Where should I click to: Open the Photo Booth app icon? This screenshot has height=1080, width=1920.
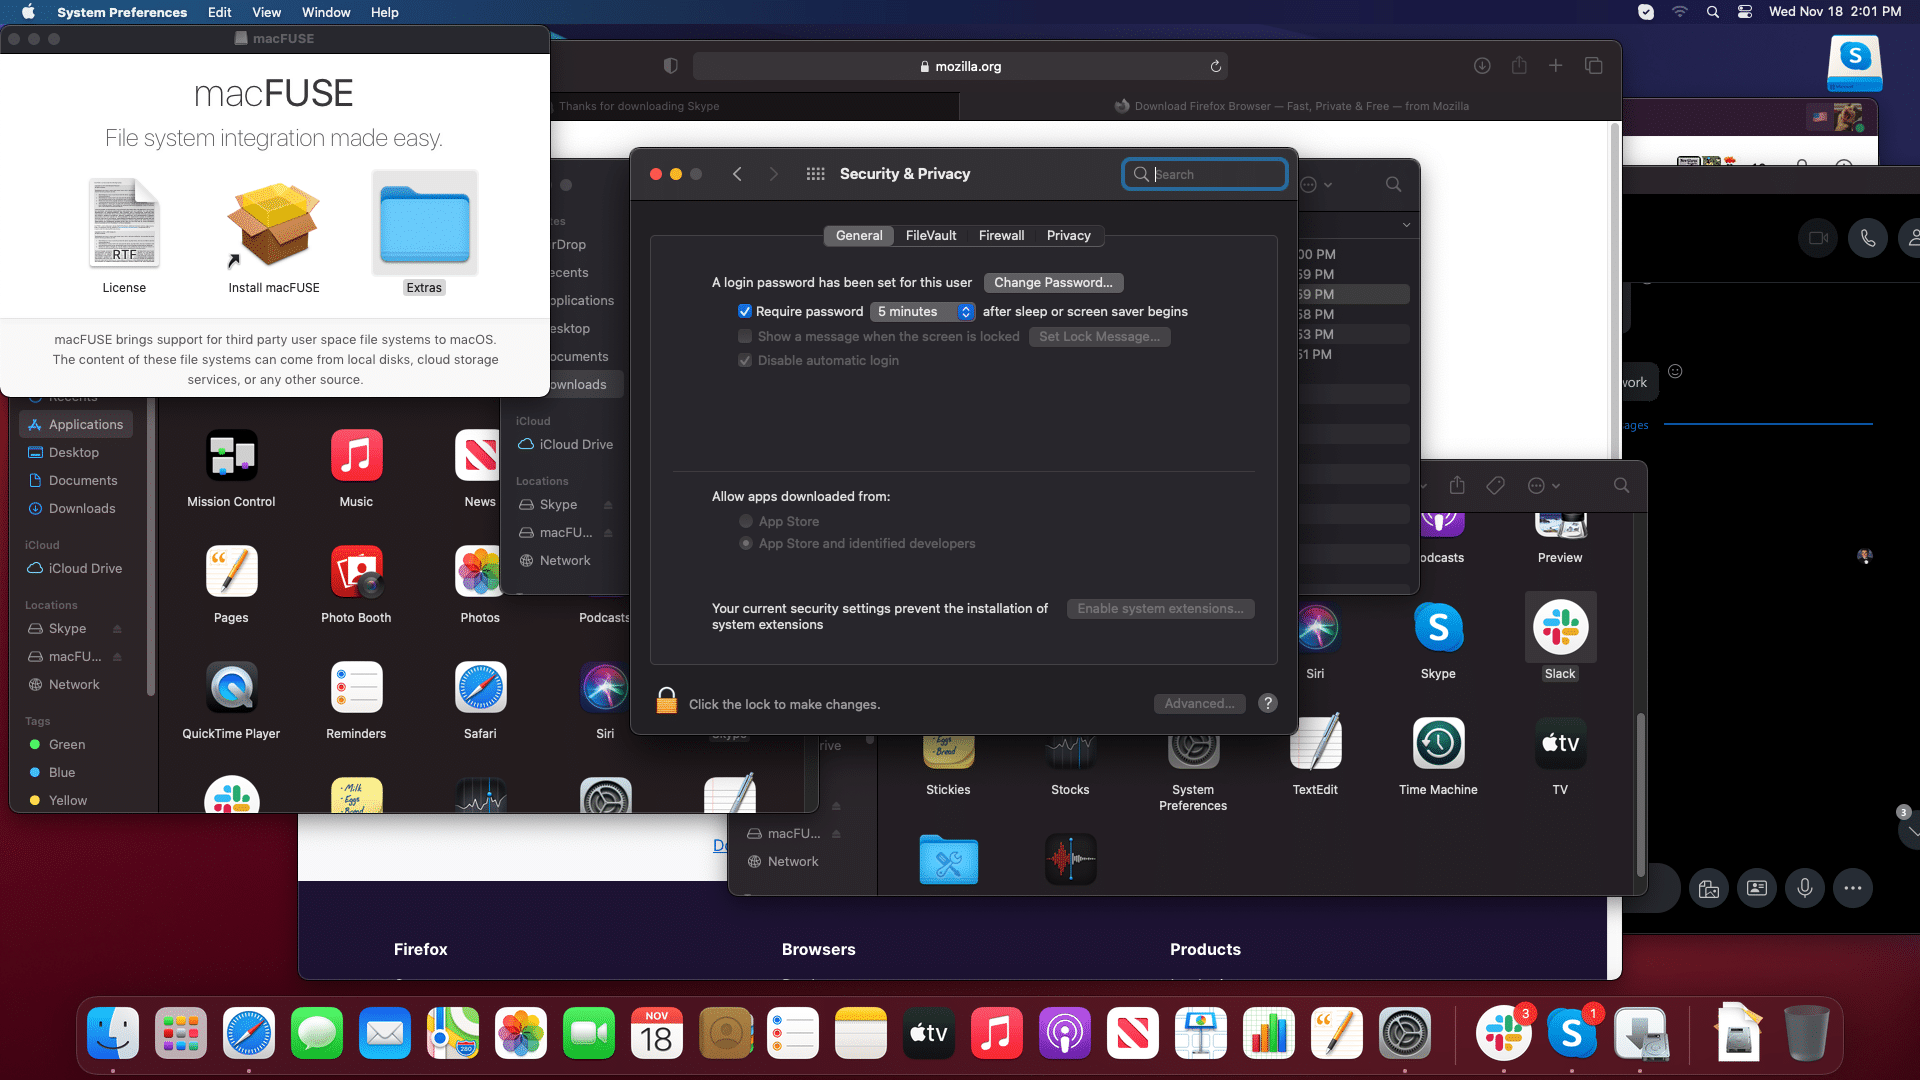(x=356, y=572)
